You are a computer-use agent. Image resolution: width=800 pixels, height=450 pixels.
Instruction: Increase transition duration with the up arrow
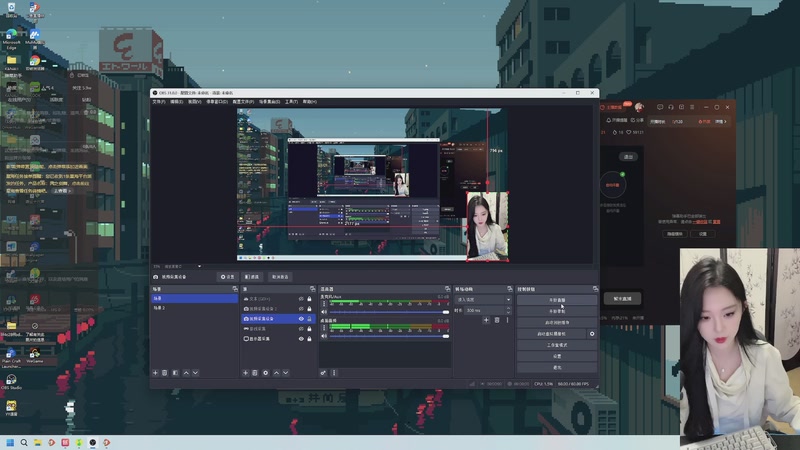click(x=508, y=308)
